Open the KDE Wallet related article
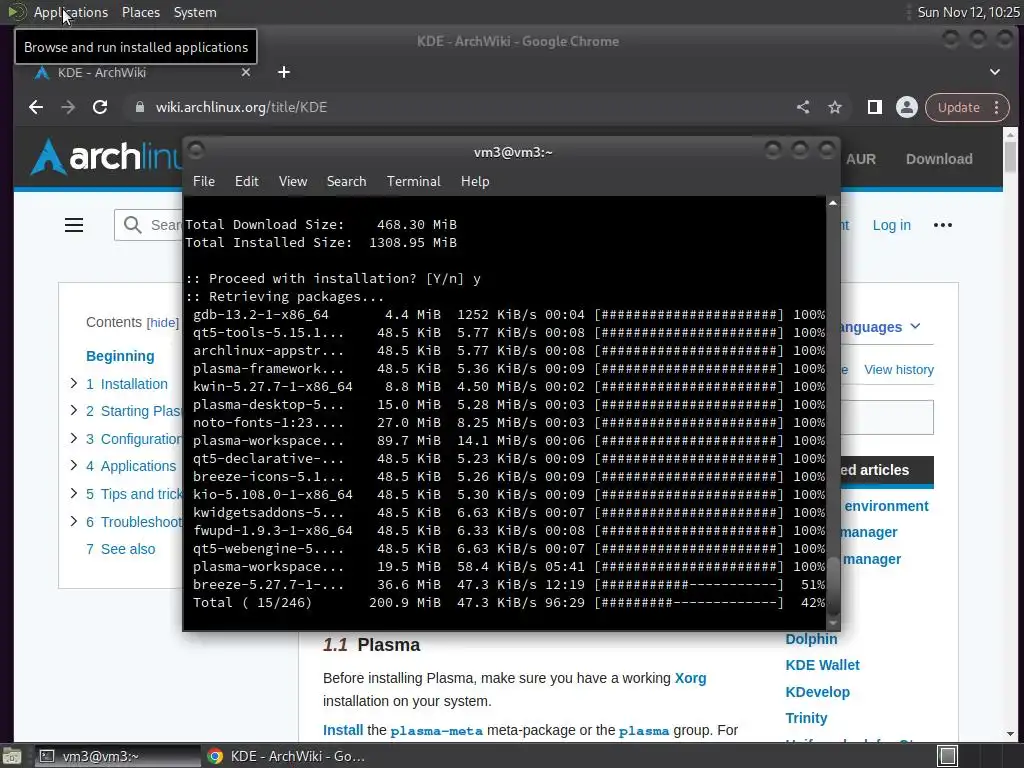This screenshot has width=1024, height=768. coord(822,665)
